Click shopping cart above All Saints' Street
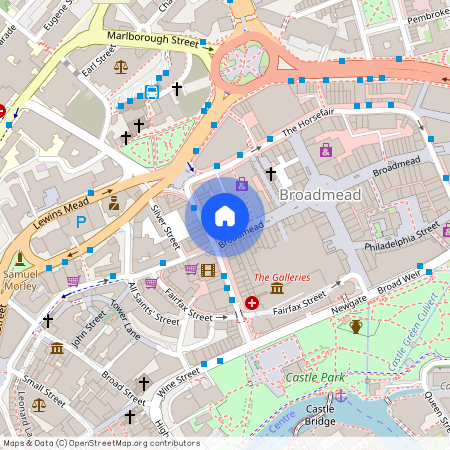450x450 pixels. coord(151,283)
